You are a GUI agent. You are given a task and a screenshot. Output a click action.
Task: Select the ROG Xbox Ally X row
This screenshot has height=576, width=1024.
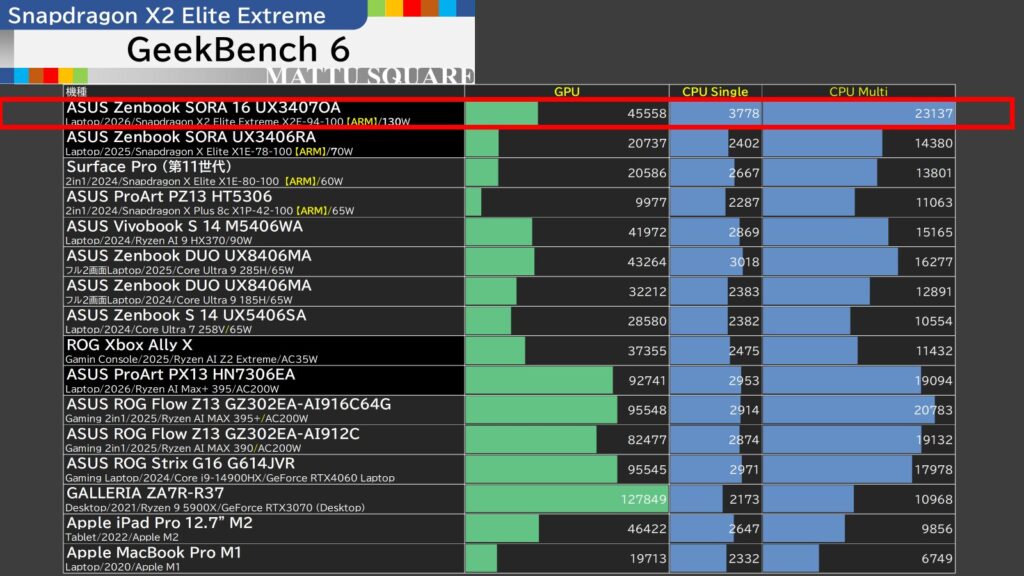129,345
